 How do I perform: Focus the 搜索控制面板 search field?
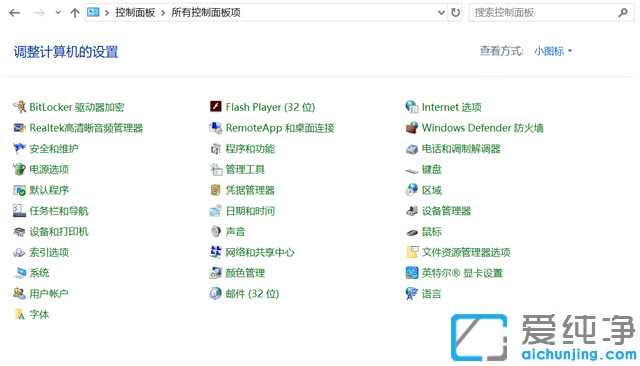coord(551,13)
